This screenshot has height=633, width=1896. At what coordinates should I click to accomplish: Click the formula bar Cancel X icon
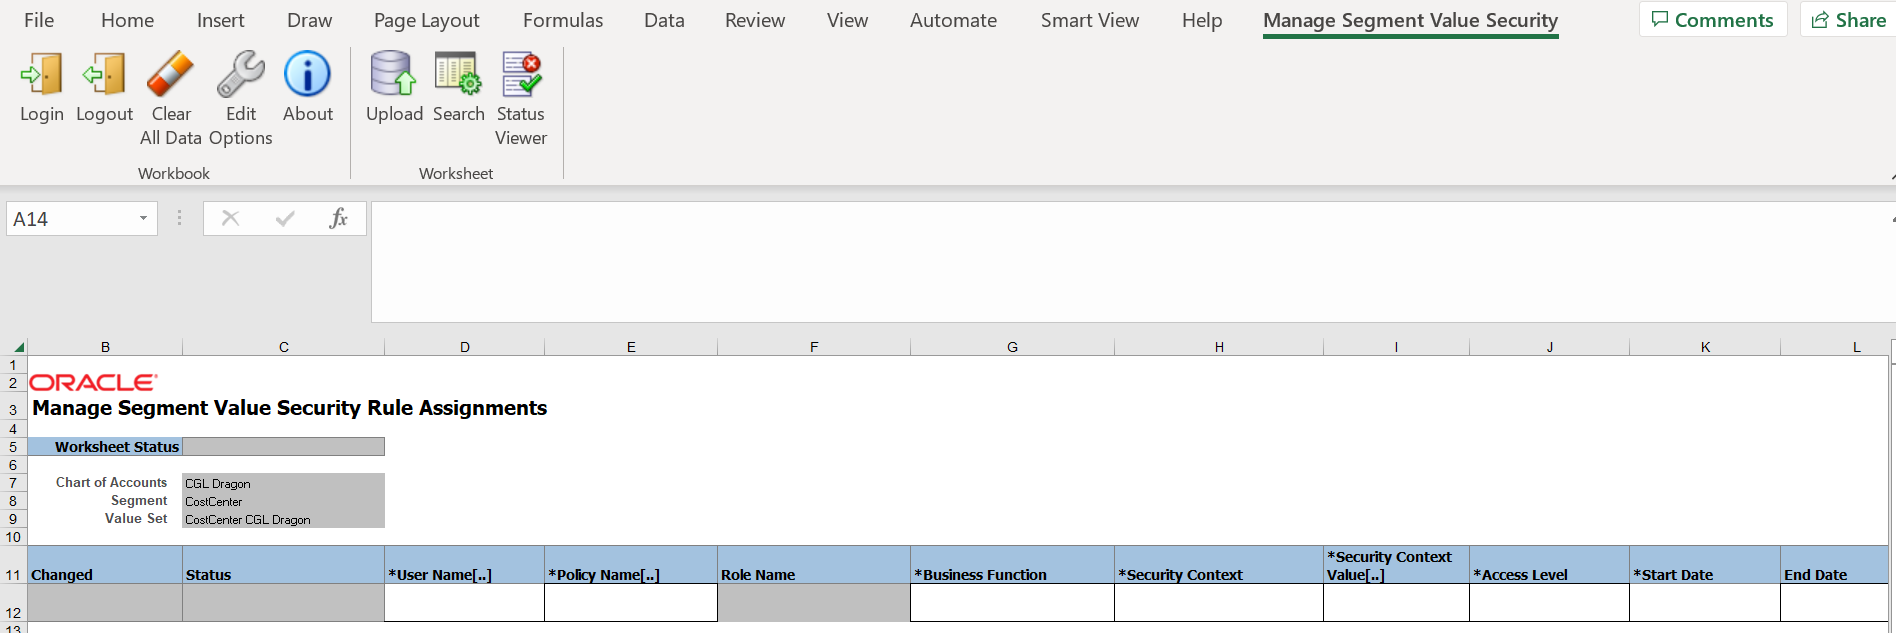(x=230, y=218)
